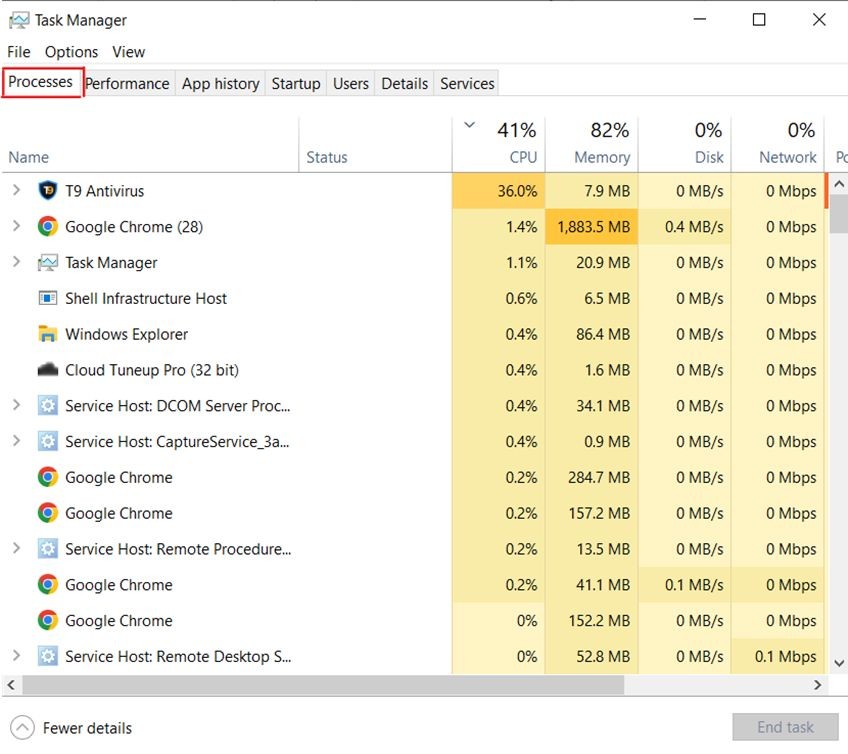
Task: Expand the Google Chrome (28) process group
Action: (16, 227)
